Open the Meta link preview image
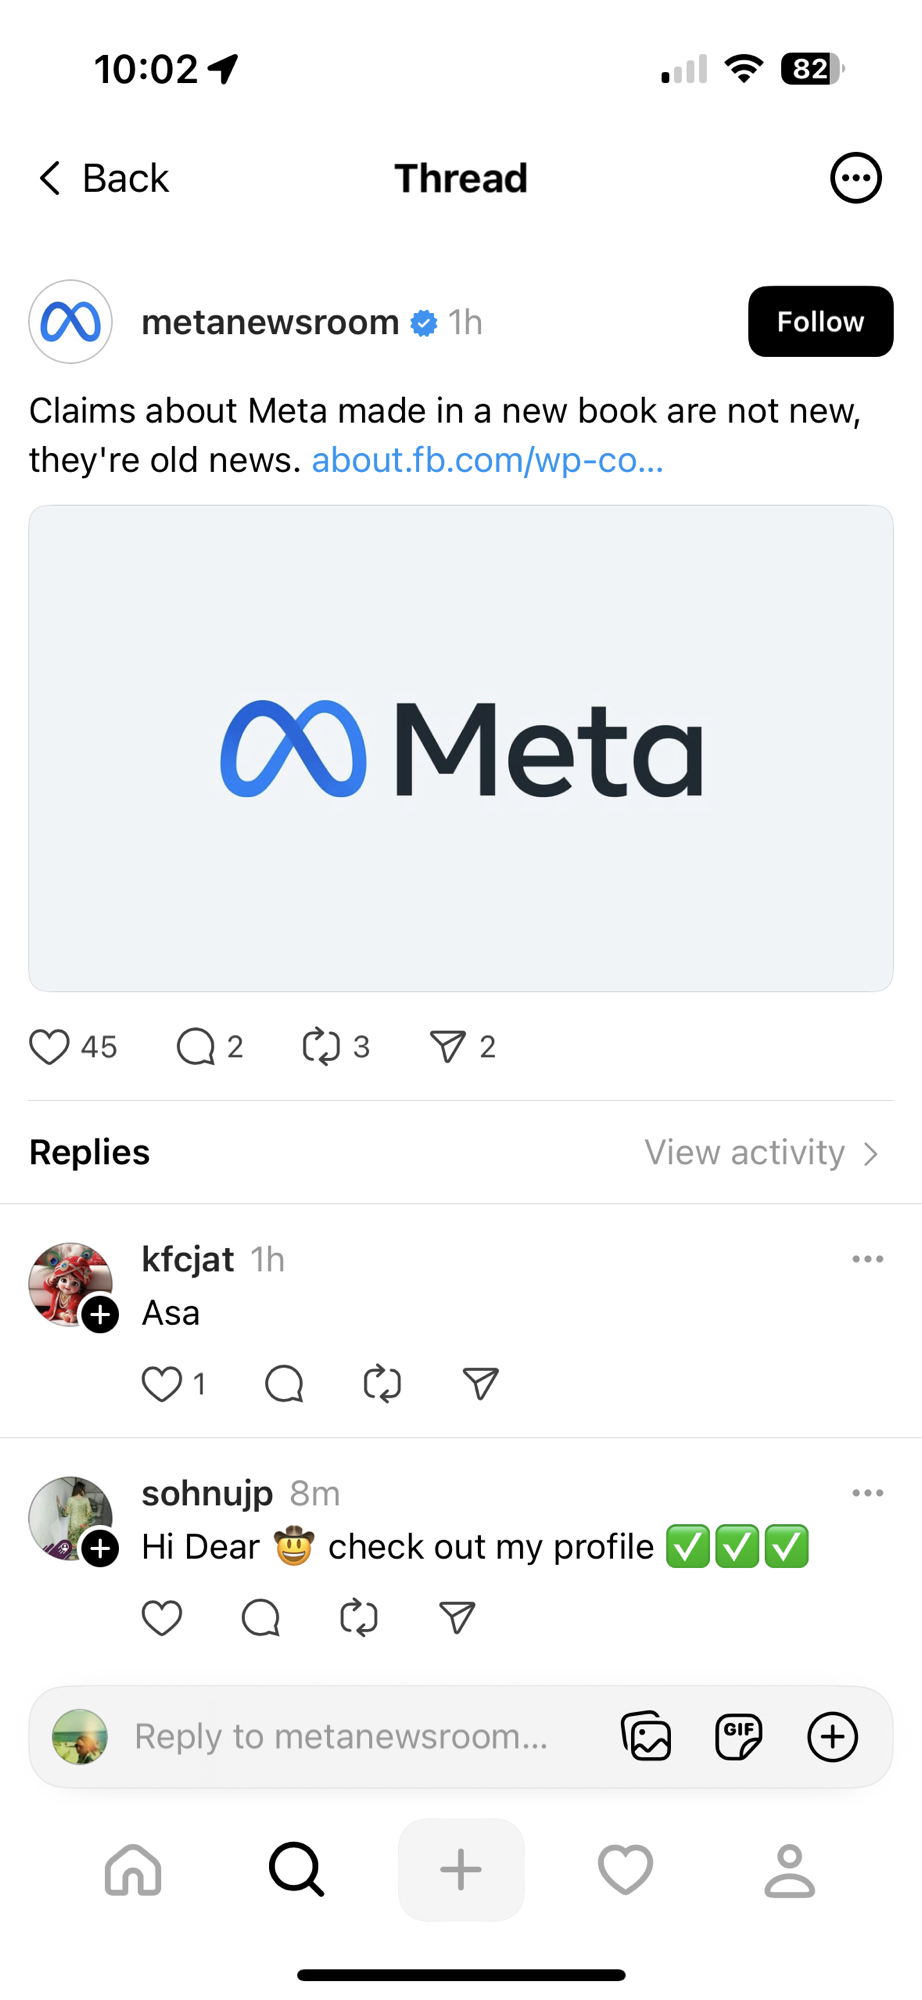922x2000 pixels. point(461,748)
